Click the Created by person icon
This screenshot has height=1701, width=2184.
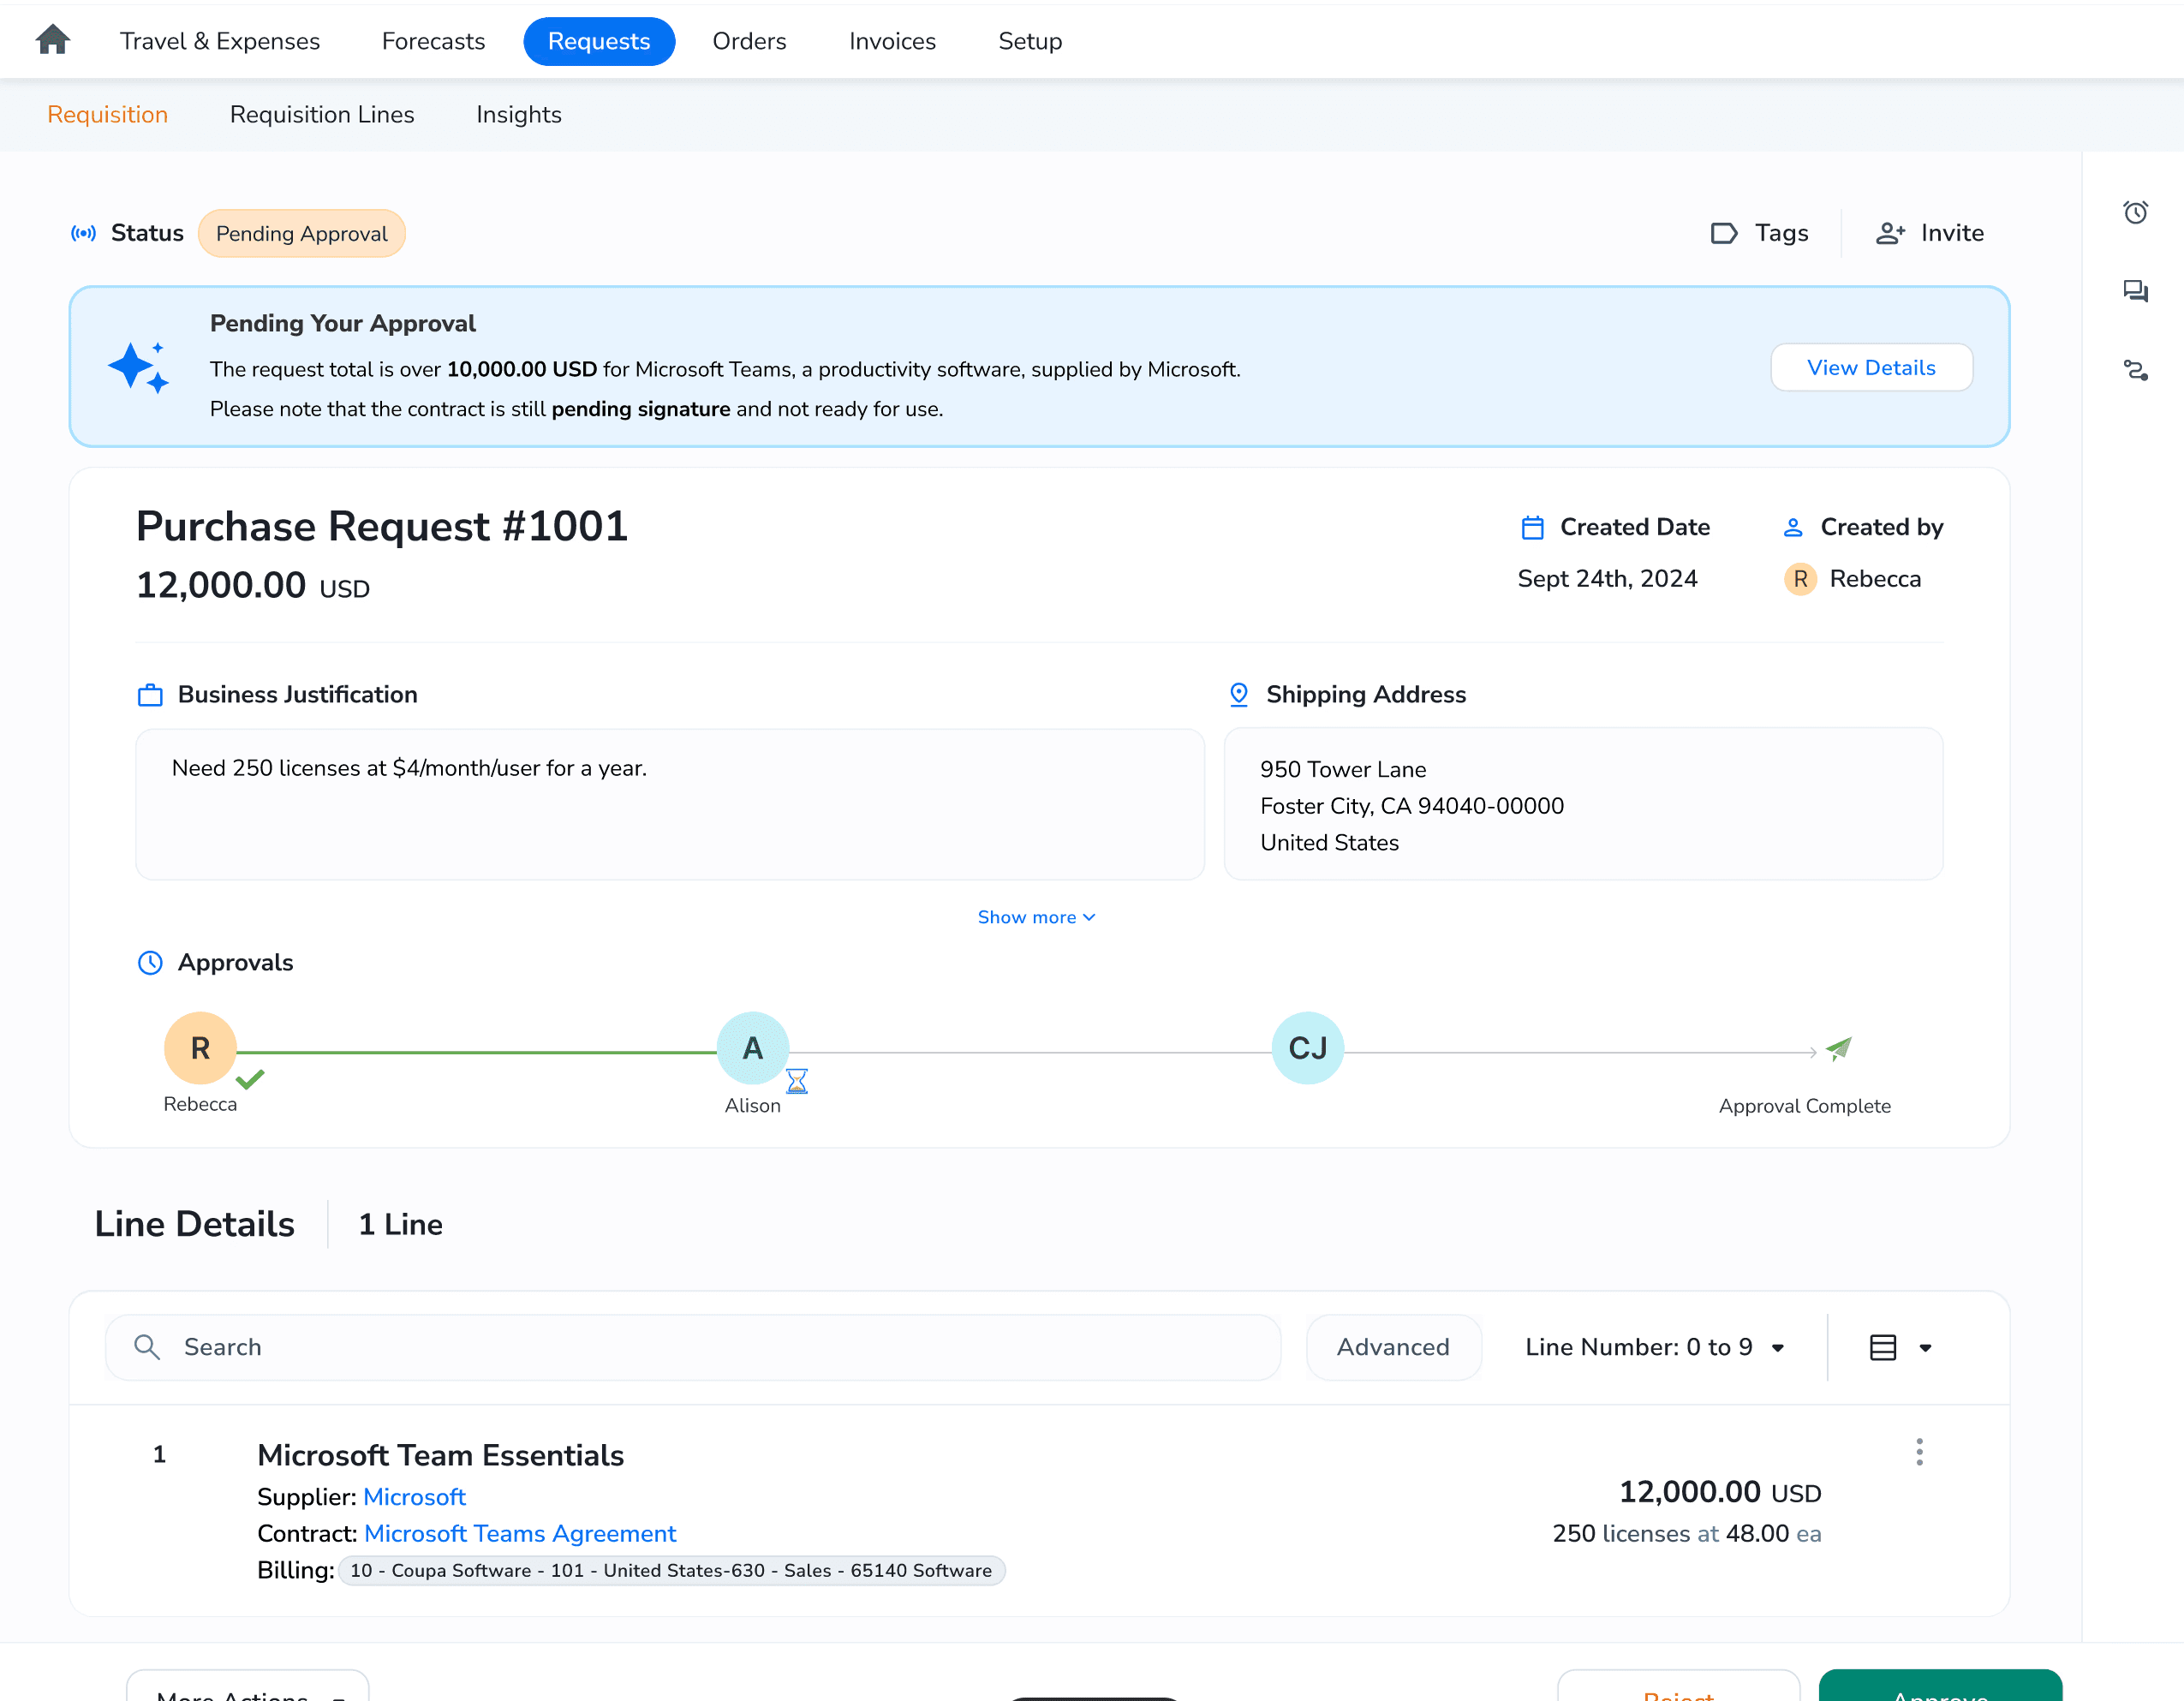[x=1793, y=527]
